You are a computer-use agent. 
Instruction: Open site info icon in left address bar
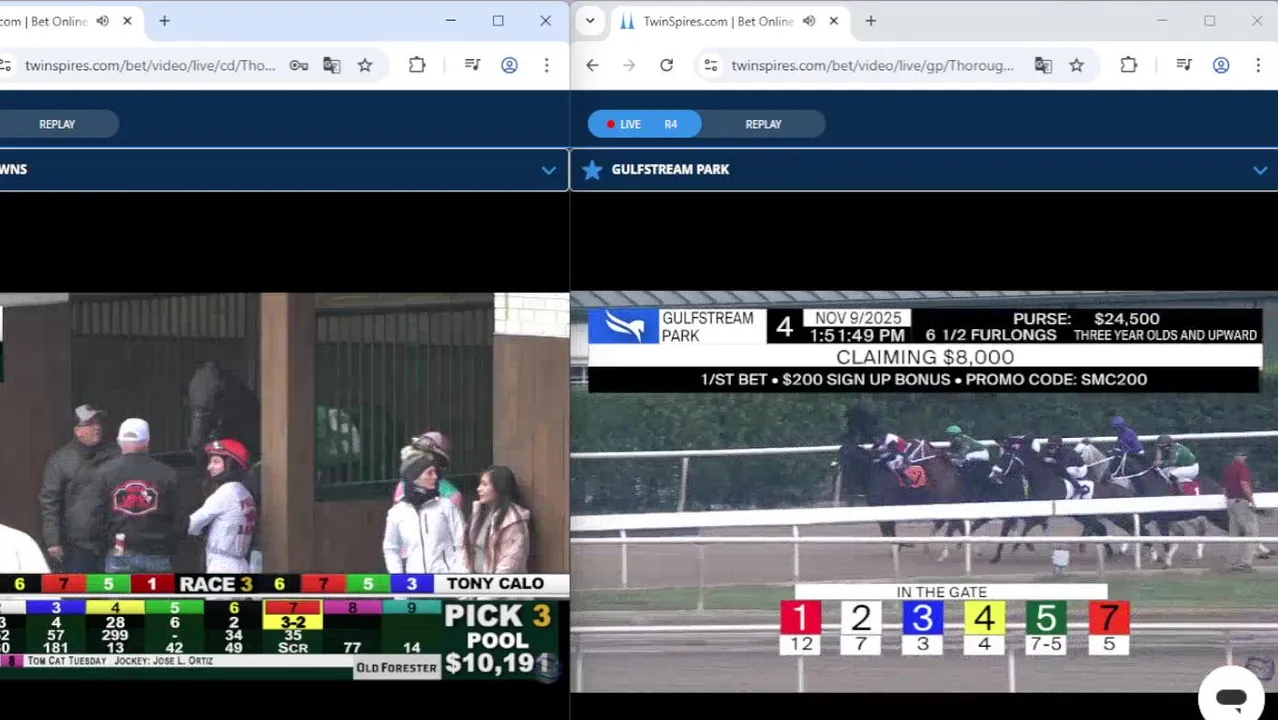point(5,65)
